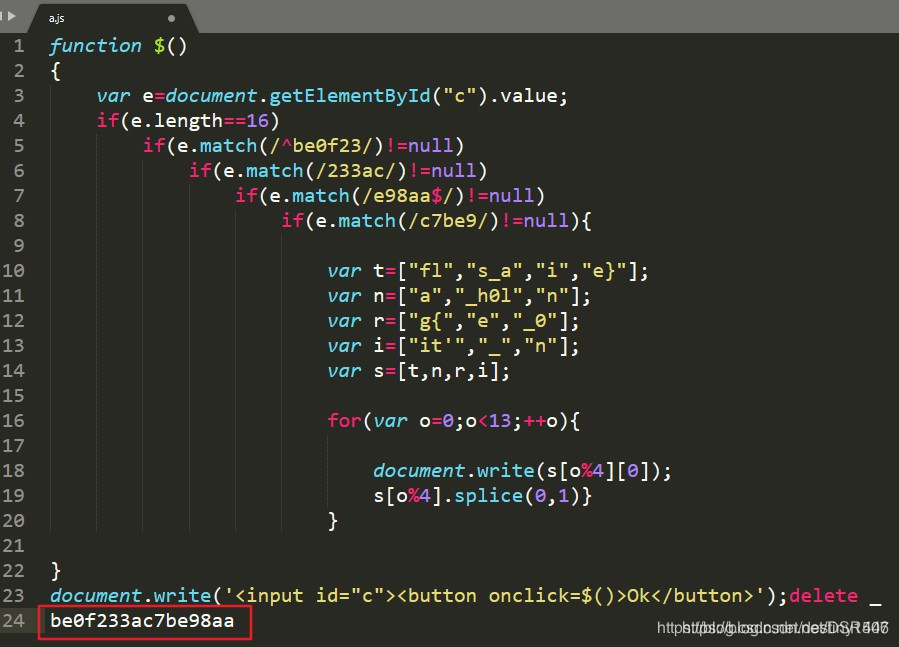Click the array value "s_a" on line 10
The width and height of the screenshot is (899, 647).
[x=494, y=271]
